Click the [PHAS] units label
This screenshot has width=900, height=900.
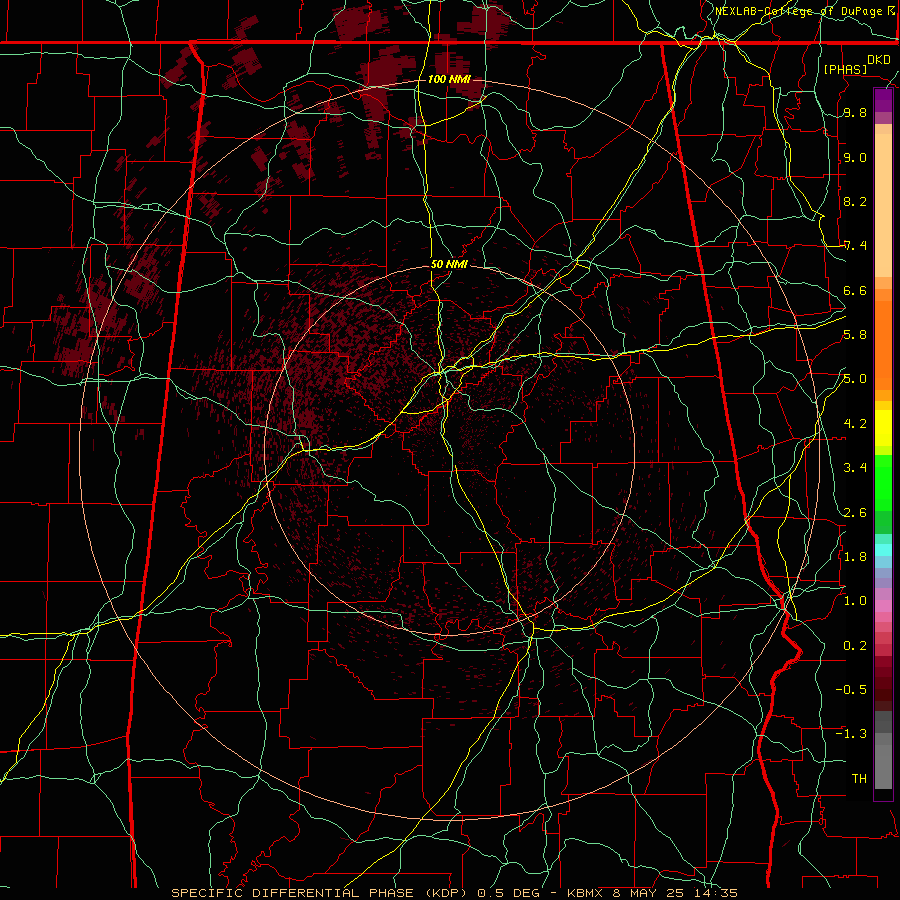coord(845,69)
